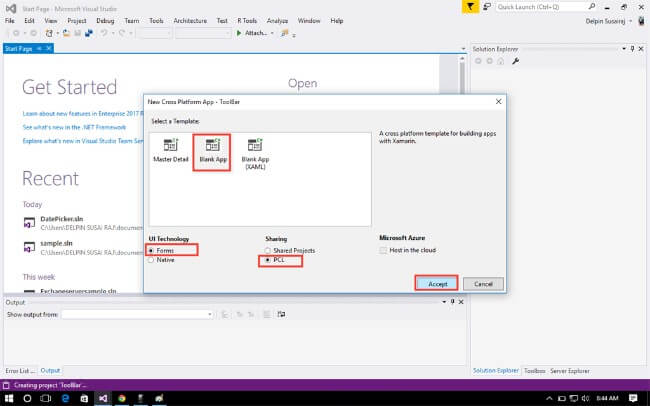Open the Project menu

pos(77,21)
